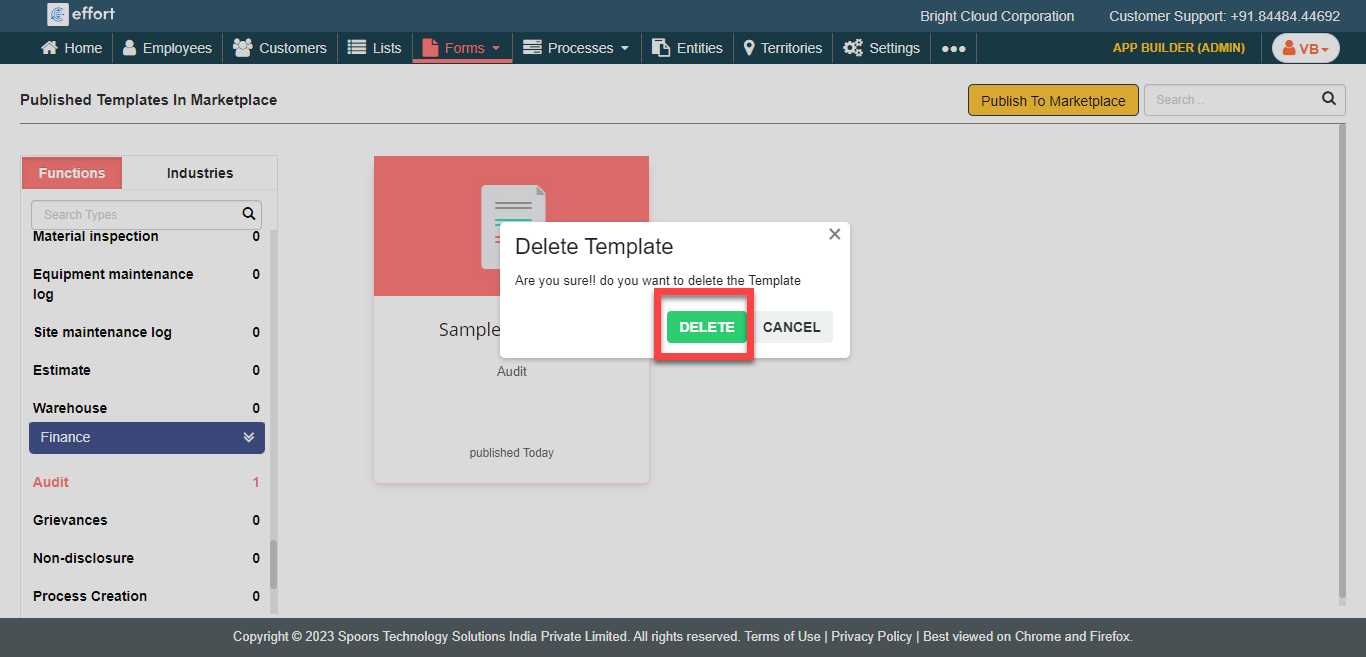The image size is (1366, 657).
Task: Switch to the Industries tab
Action: point(199,173)
